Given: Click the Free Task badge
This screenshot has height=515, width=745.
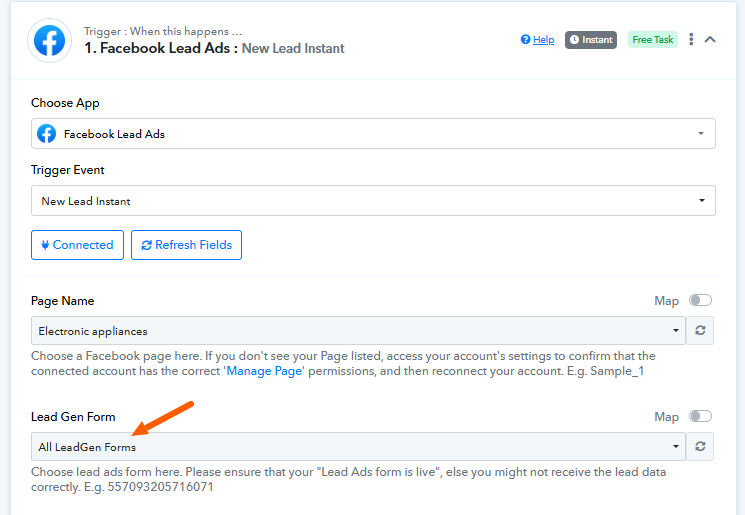Looking at the screenshot, I should tap(652, 40).
